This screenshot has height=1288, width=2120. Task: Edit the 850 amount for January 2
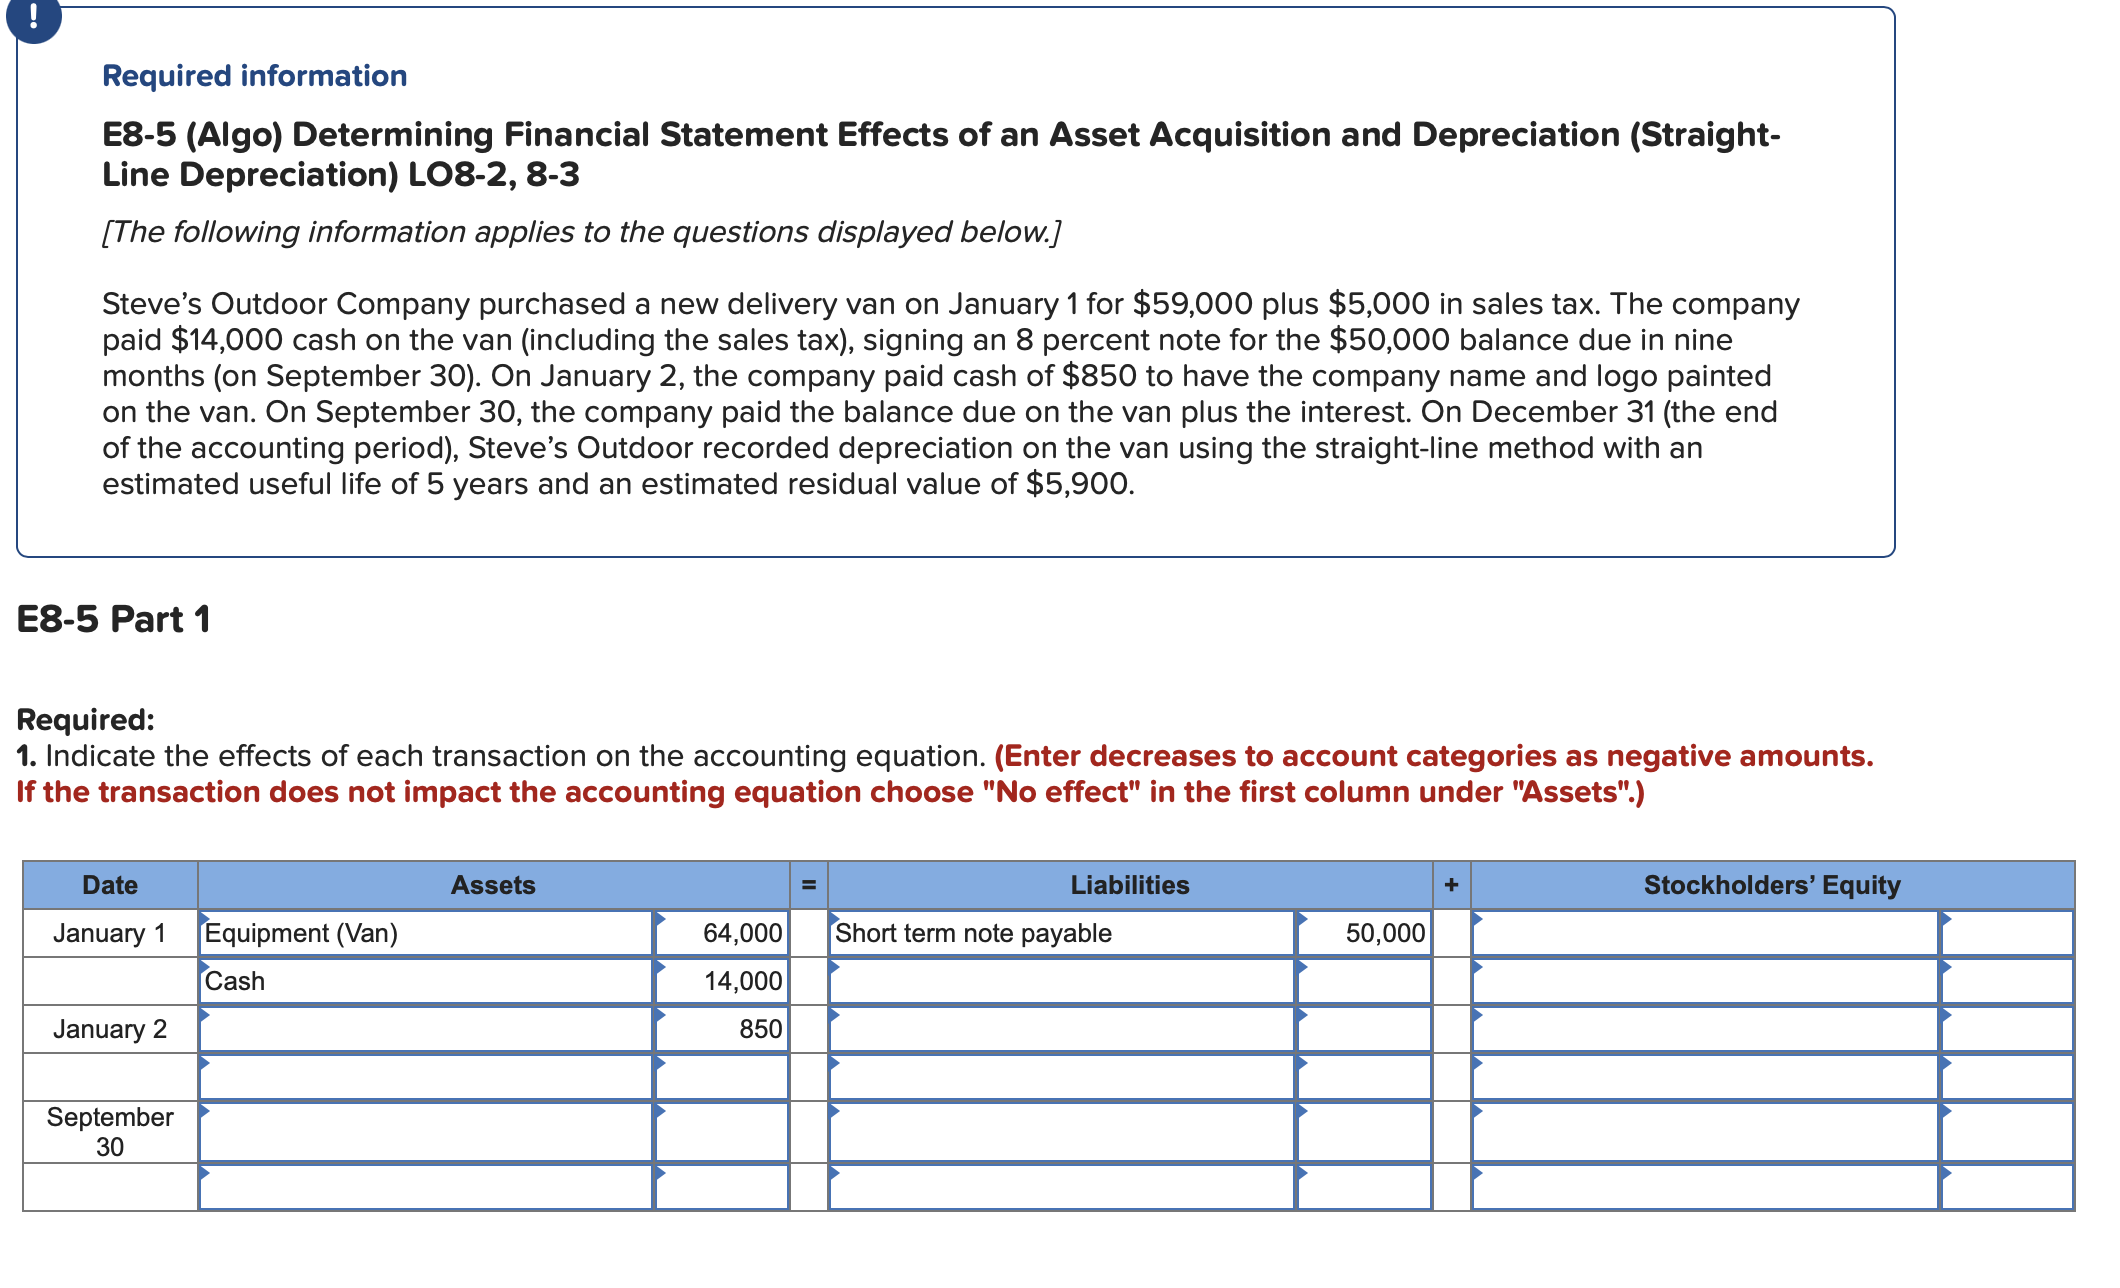point(725,1028)
